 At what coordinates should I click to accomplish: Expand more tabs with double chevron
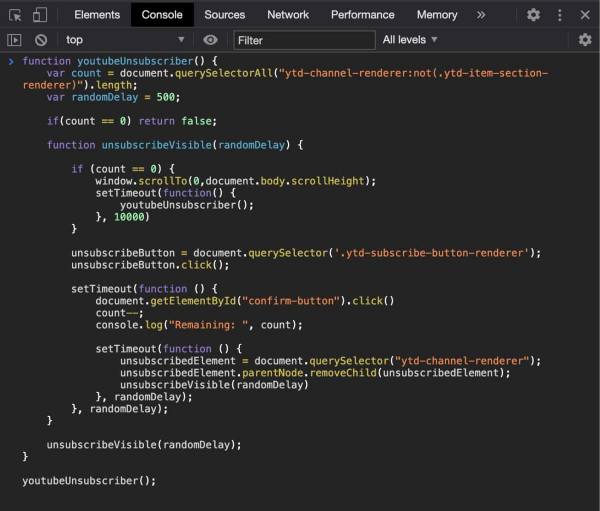coord(481,15)
